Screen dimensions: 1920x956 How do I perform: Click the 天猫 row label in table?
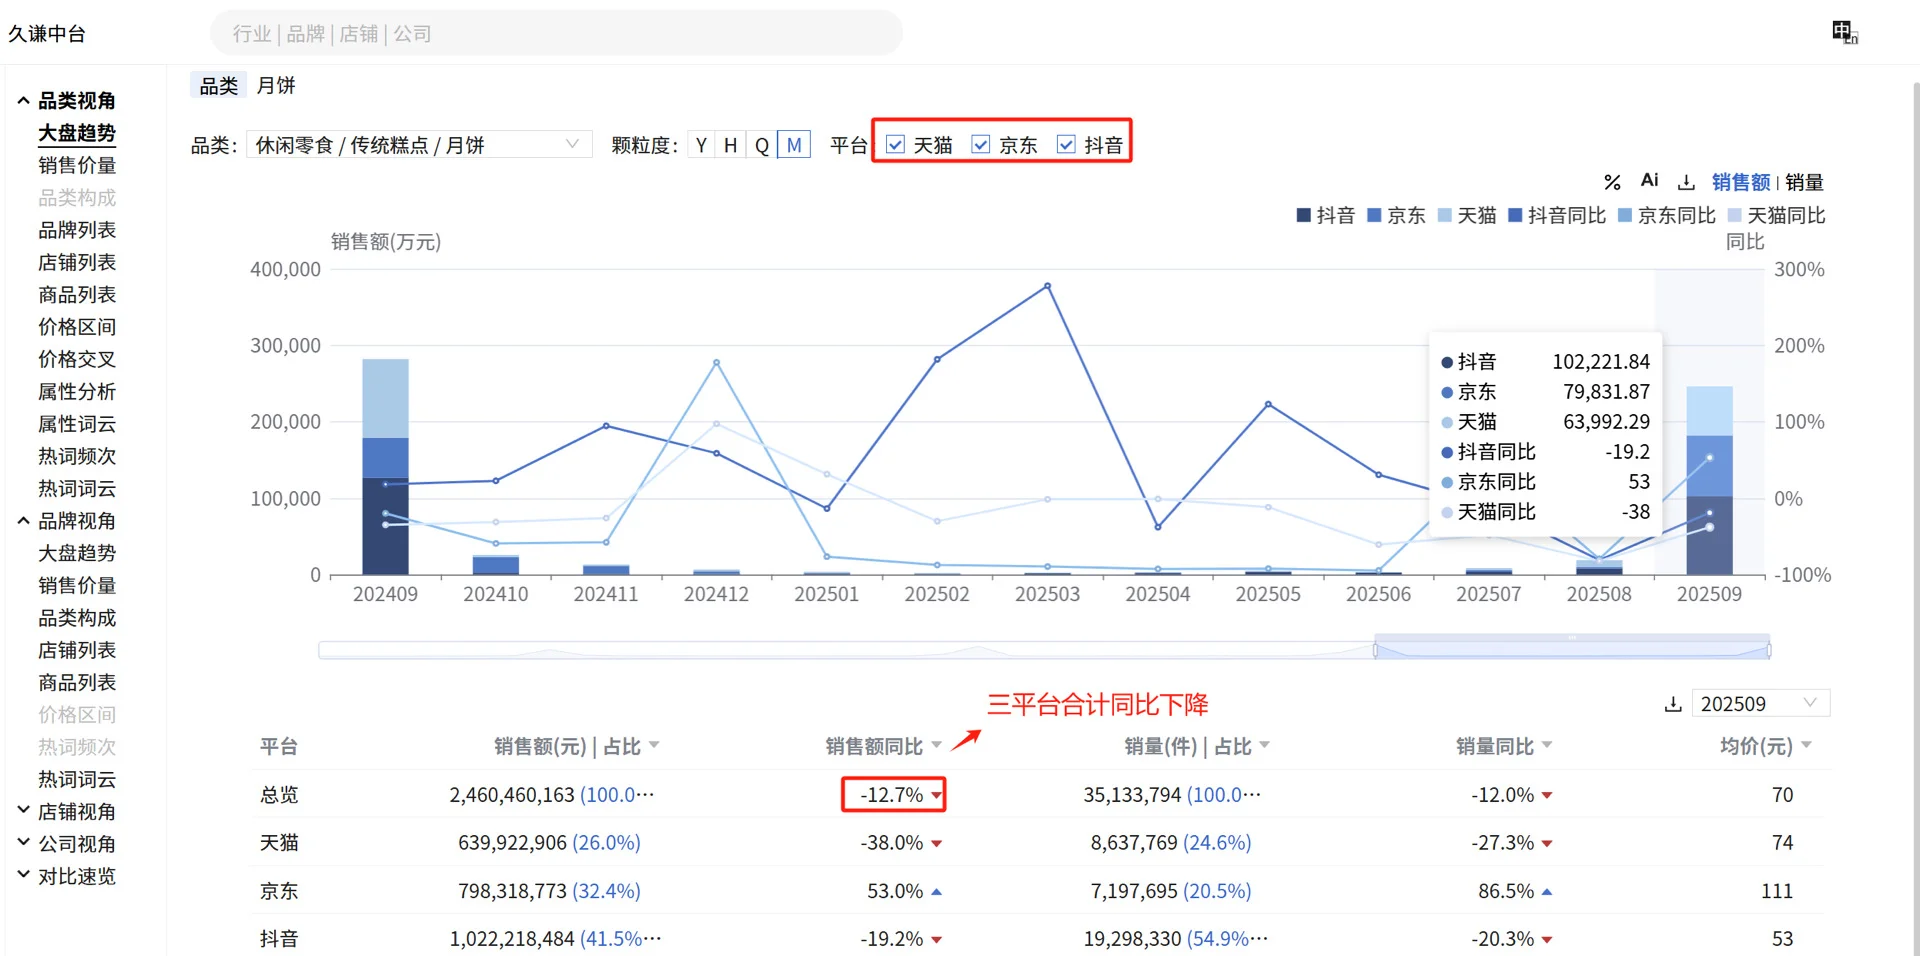[x=279, y=842]
